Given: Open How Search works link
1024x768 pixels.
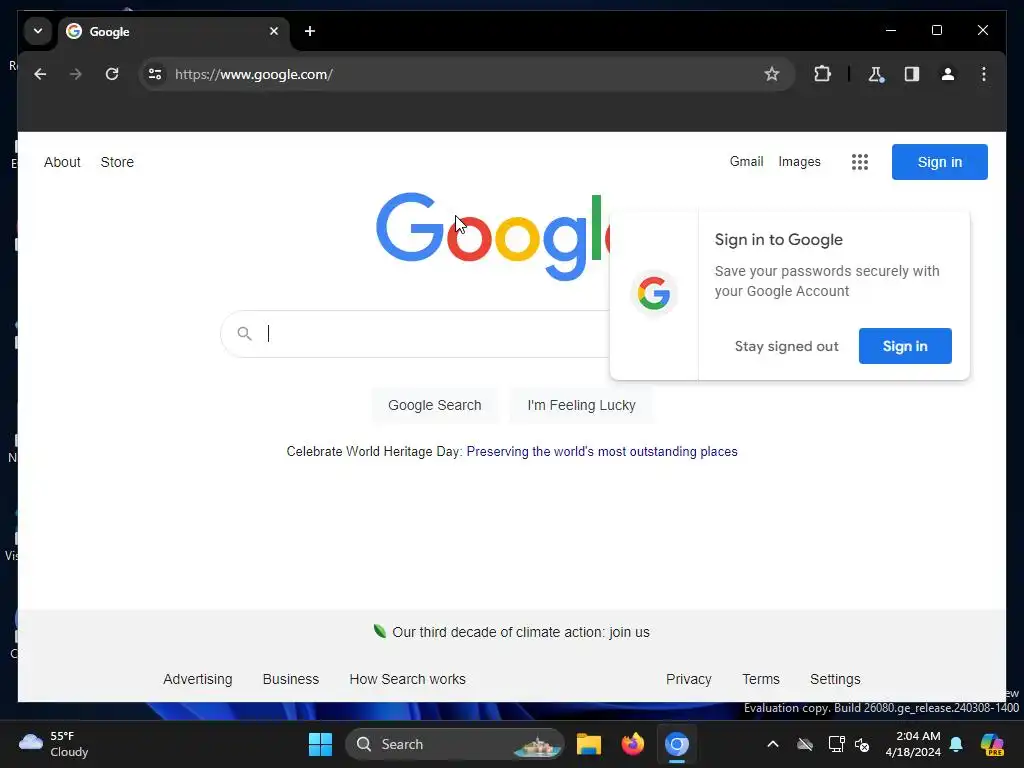Looking at the screenshot, I should [x=408, y=679].
